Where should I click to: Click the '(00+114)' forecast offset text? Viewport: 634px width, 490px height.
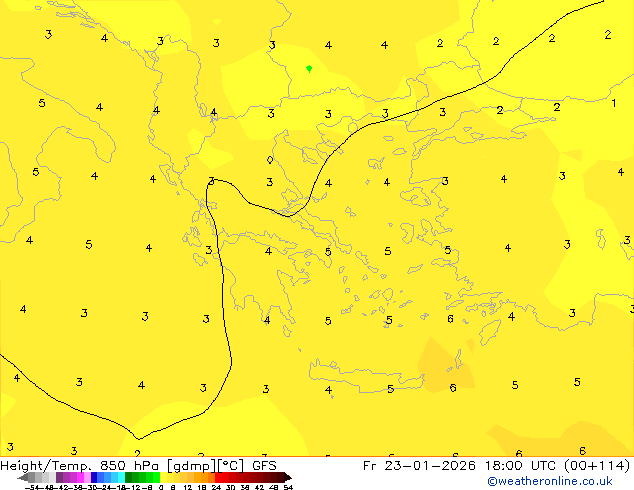(x=597, y=466)
